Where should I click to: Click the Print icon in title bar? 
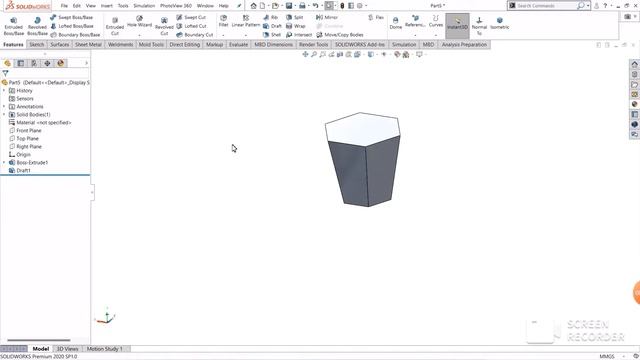coord(302,6)
